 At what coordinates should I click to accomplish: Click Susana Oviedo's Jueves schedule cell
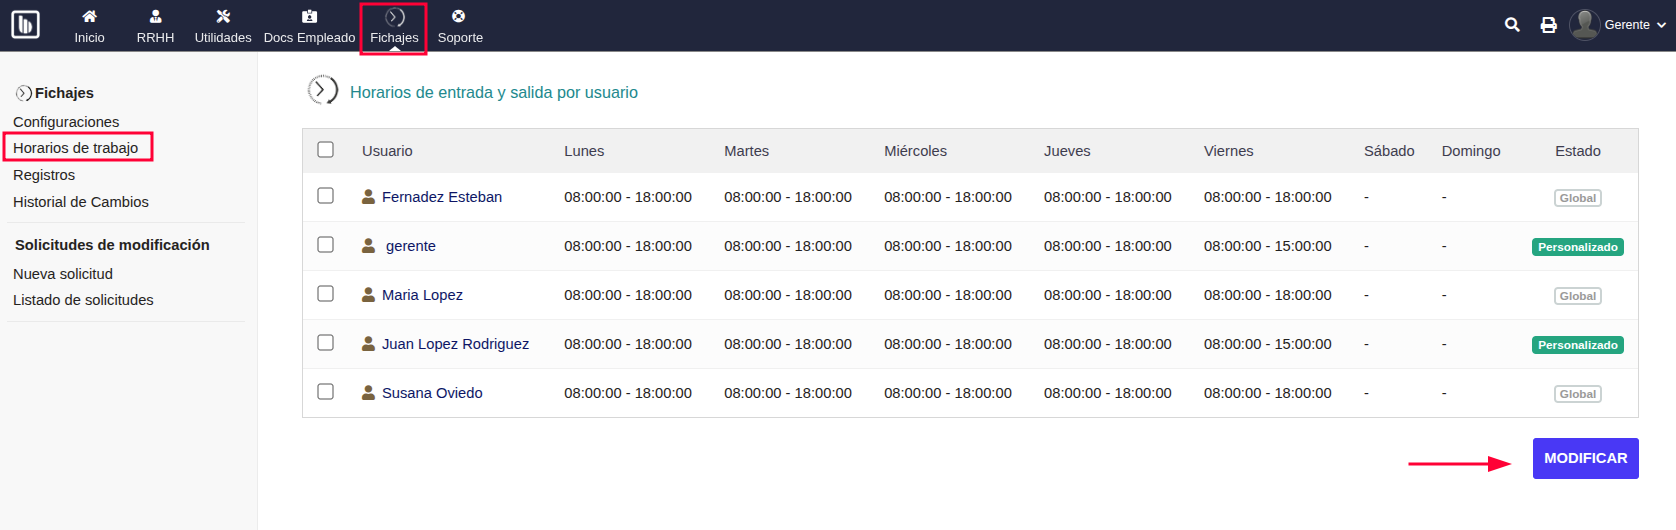click(x=1108, y=393)
